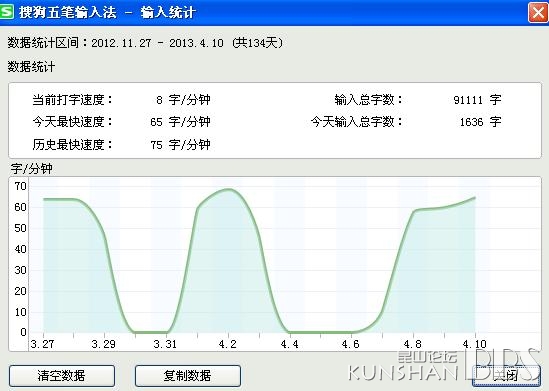
Task: Click the 70 label on the y-axis
Action: click(20, 186)
